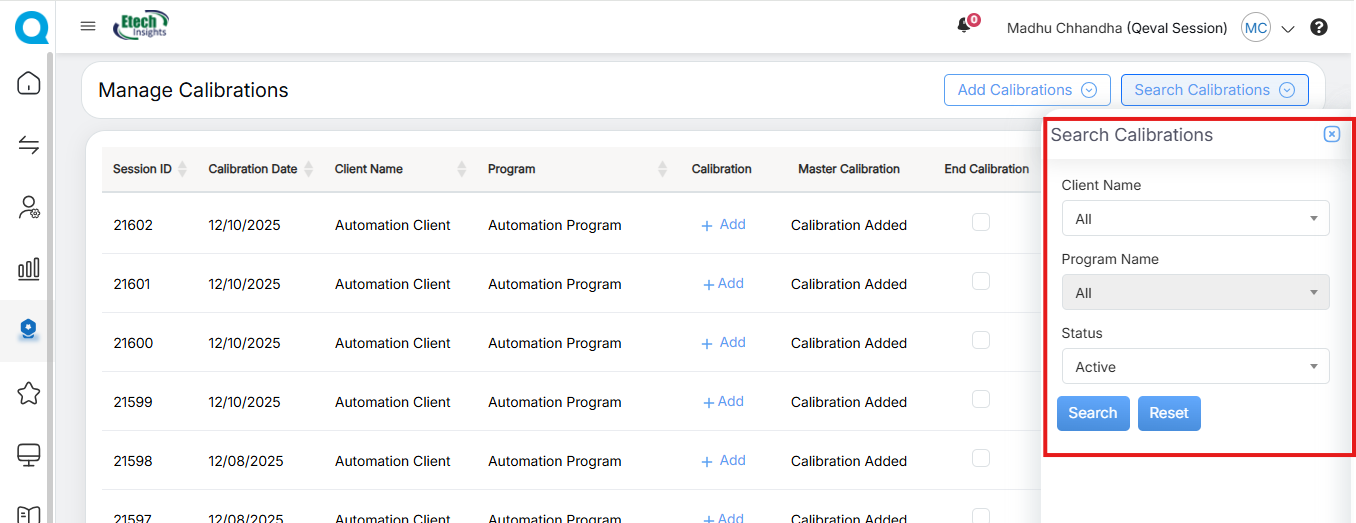Screen dimensions: 1356x523
Task: Click the blue Search button
Action: (1092, 413)
